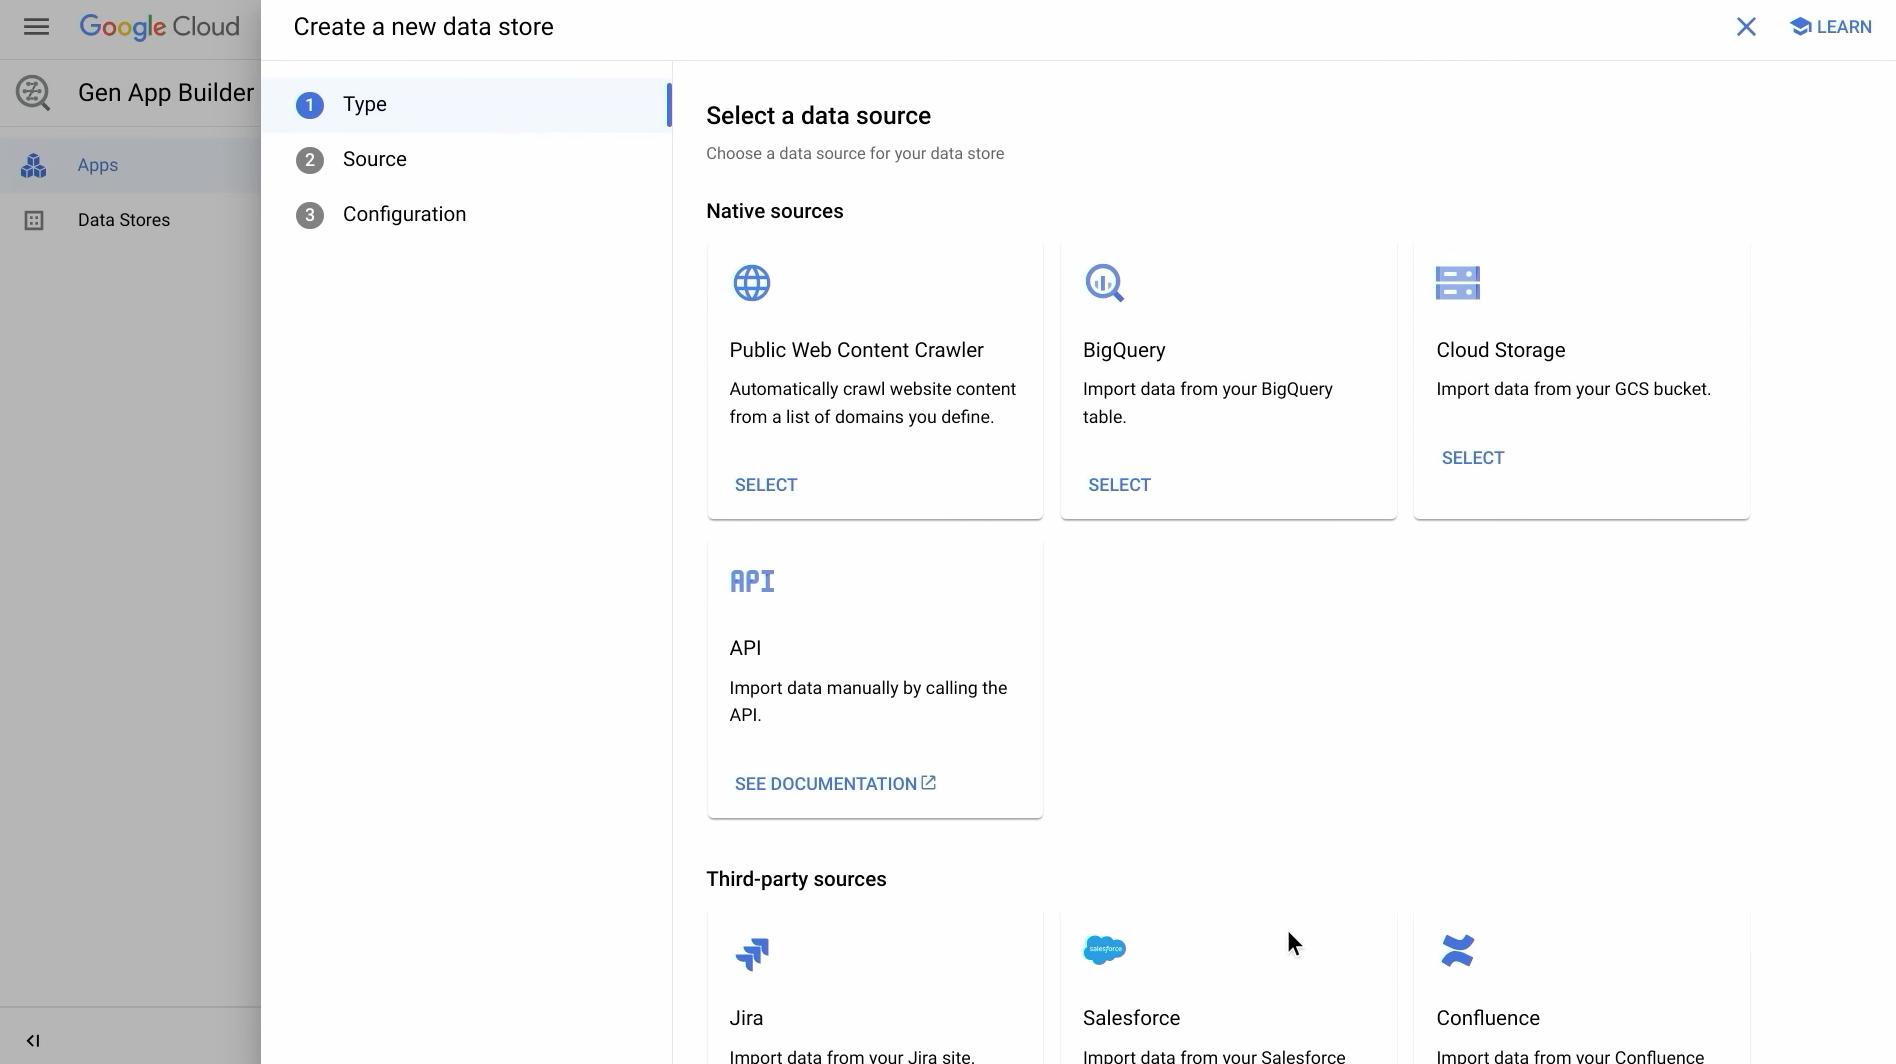Screen dimensions: 1896x1064
Task: Click the Data Stores grid icon
Action: [35, 220]
